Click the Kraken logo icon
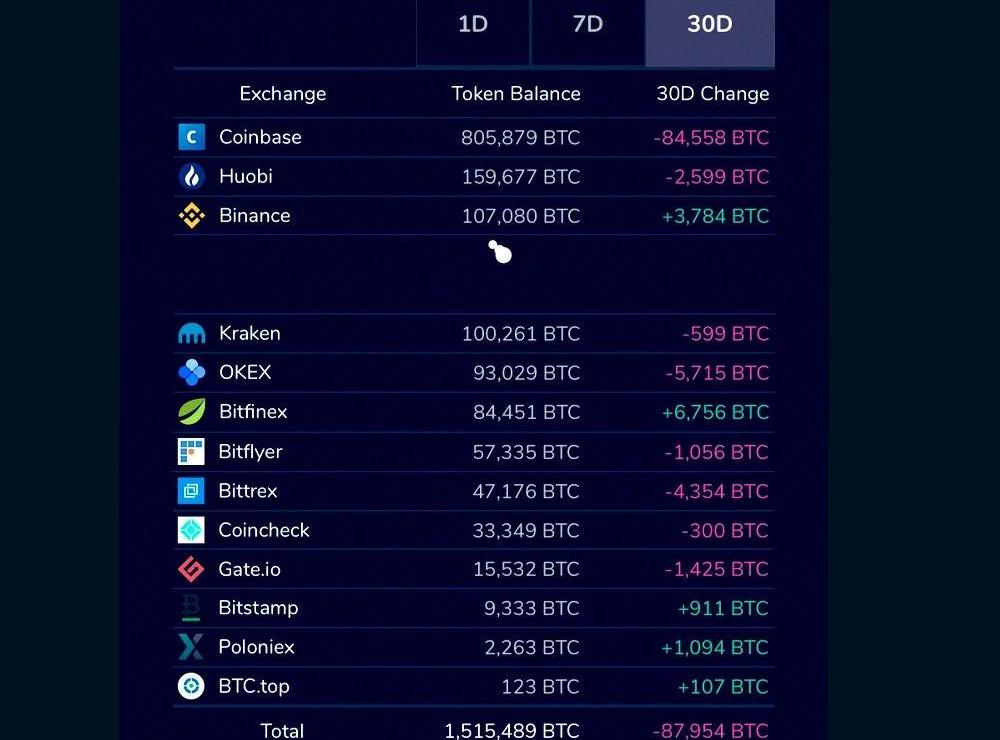Screen dimensions: 1000x740 tap(191, 334)
